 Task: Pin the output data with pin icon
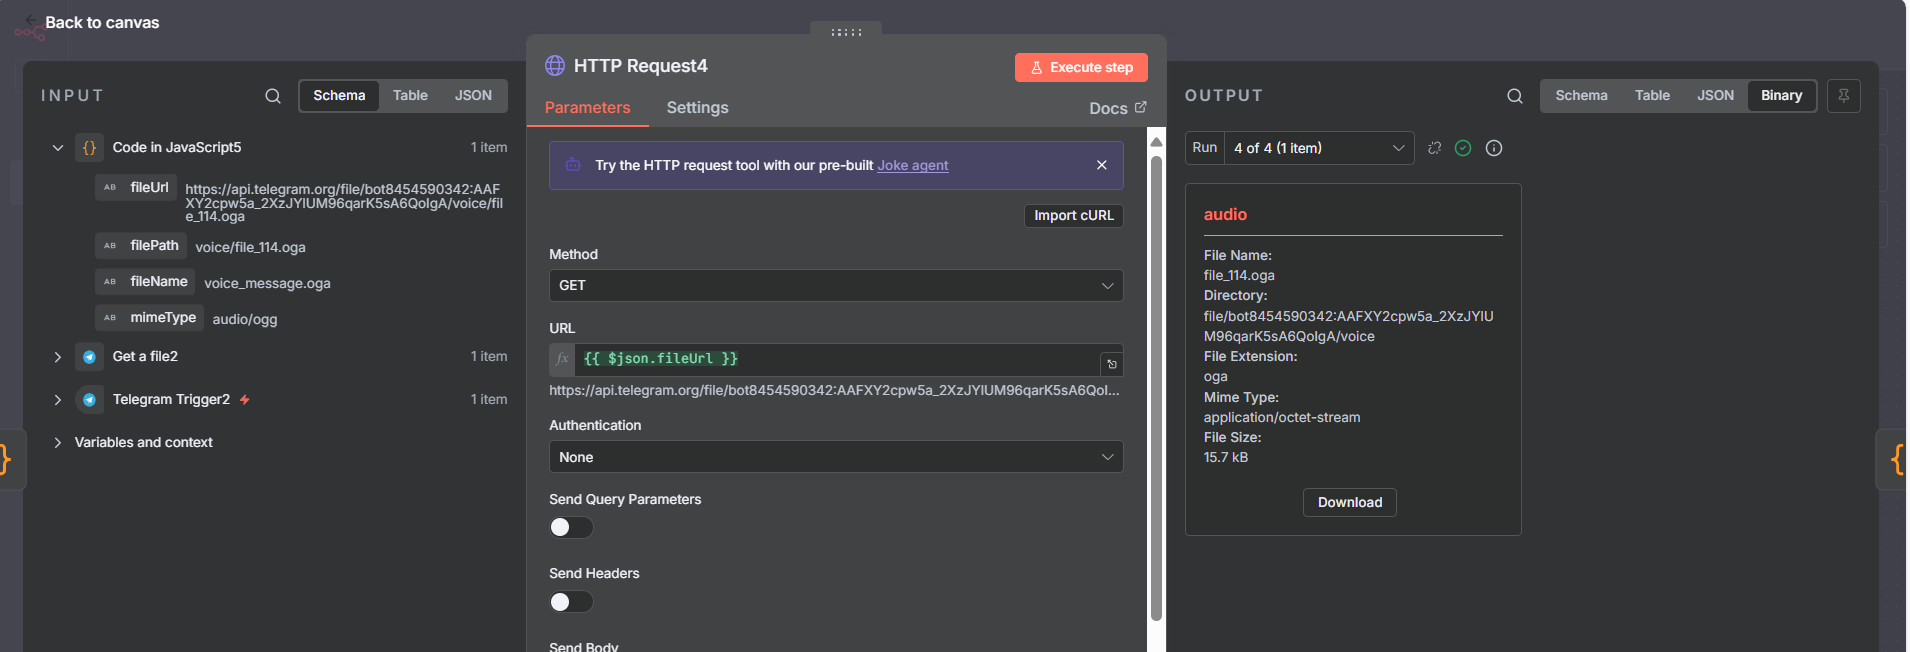(x=1843, y=96)
